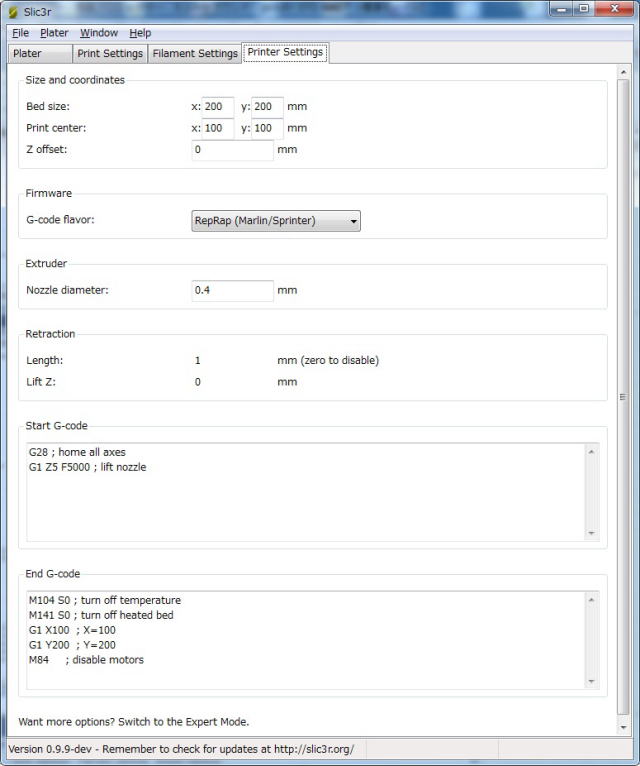640x766 pixels.
Task: Click the 'Z offset:' label
Action: pos(47,149)
